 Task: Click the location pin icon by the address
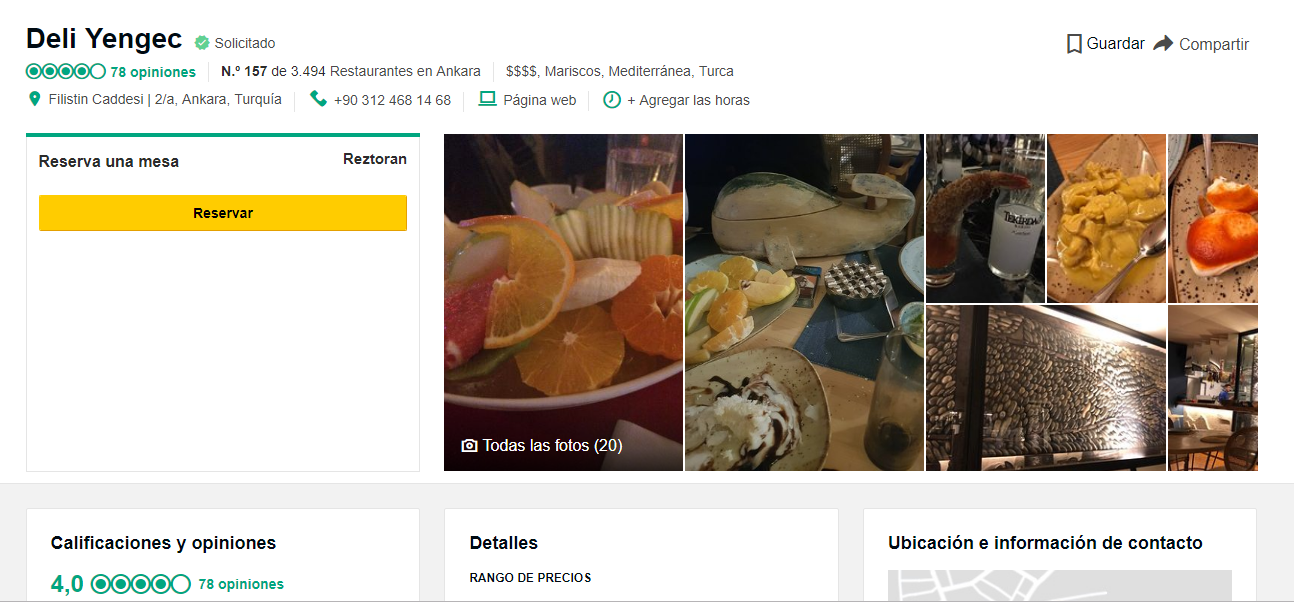click(x=35, y=99)
